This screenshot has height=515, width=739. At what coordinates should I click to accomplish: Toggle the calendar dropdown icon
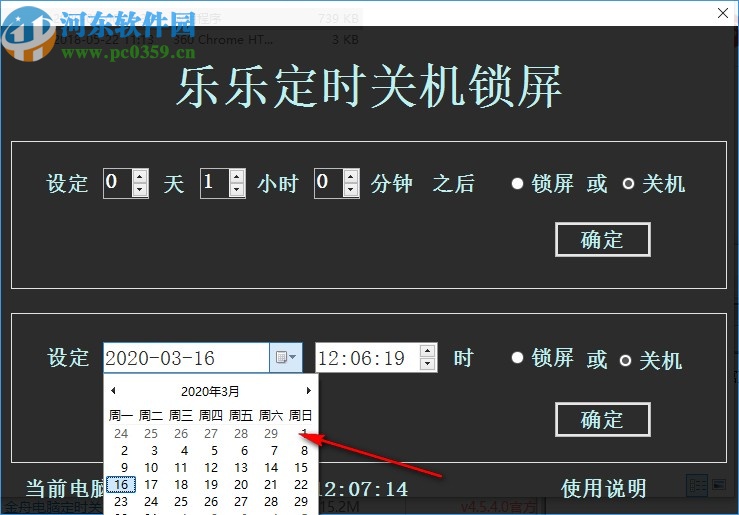pos(286,358)
